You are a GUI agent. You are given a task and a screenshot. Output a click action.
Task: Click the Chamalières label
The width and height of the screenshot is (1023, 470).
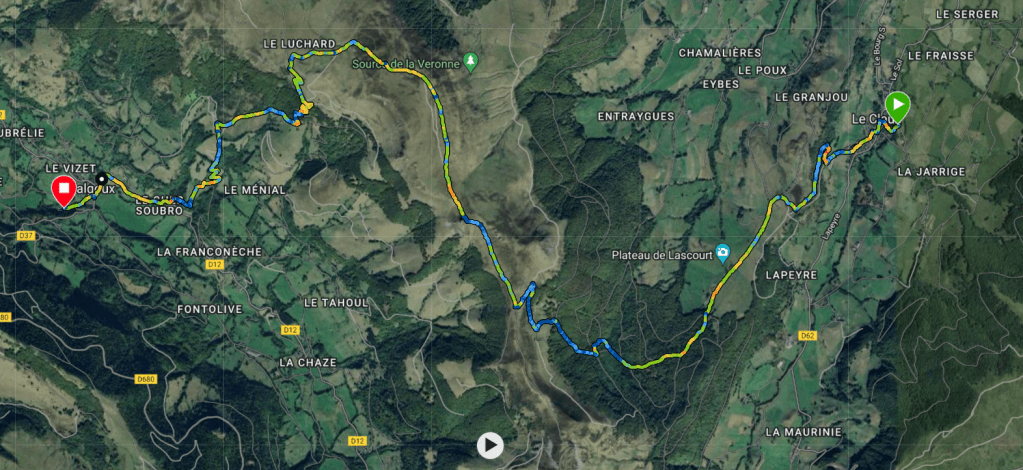(x=720, y=52)
